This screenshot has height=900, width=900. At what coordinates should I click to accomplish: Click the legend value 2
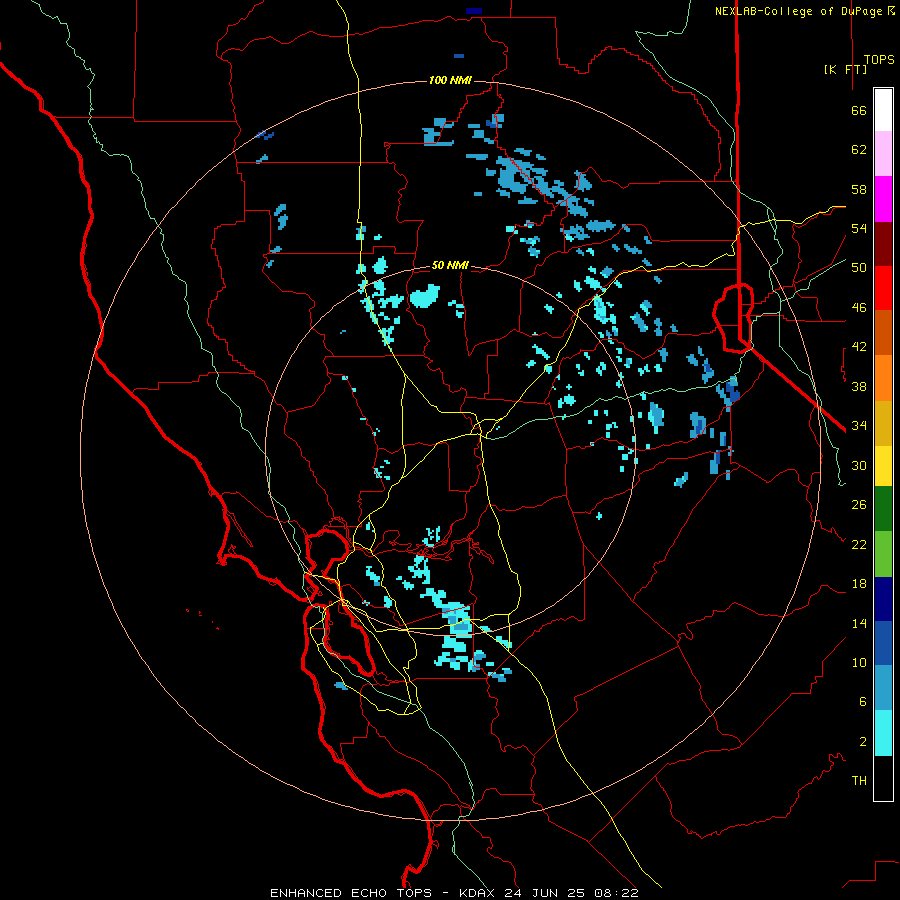pos(862,742)
